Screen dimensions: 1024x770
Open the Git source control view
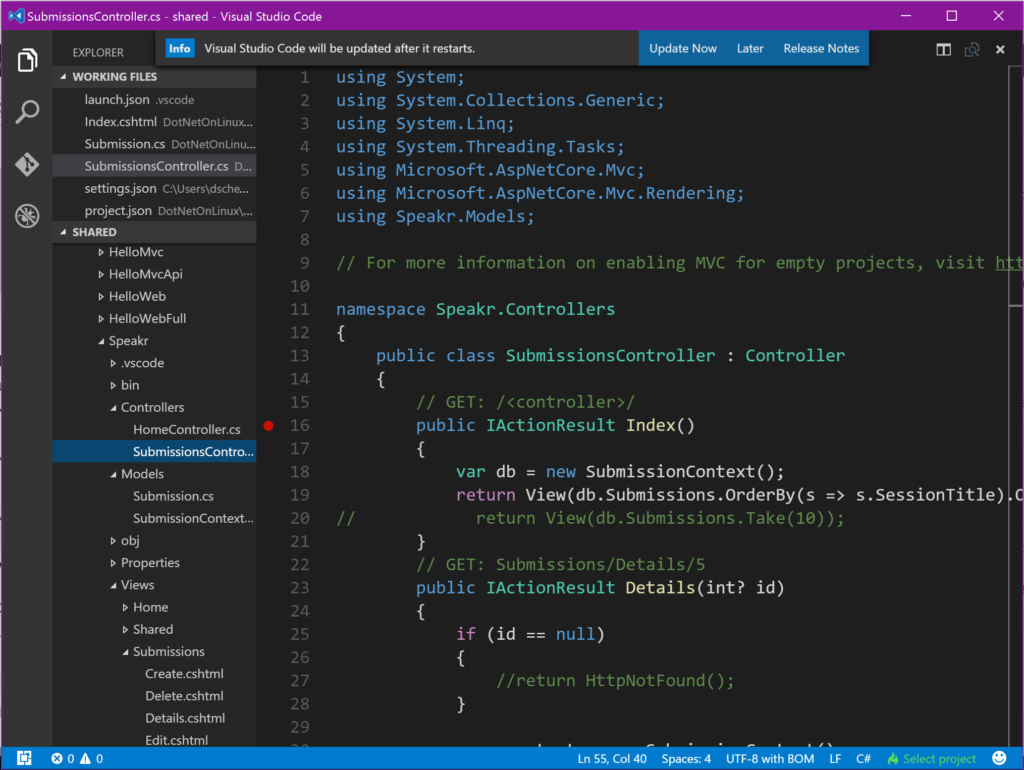click(x=27, y=164)
